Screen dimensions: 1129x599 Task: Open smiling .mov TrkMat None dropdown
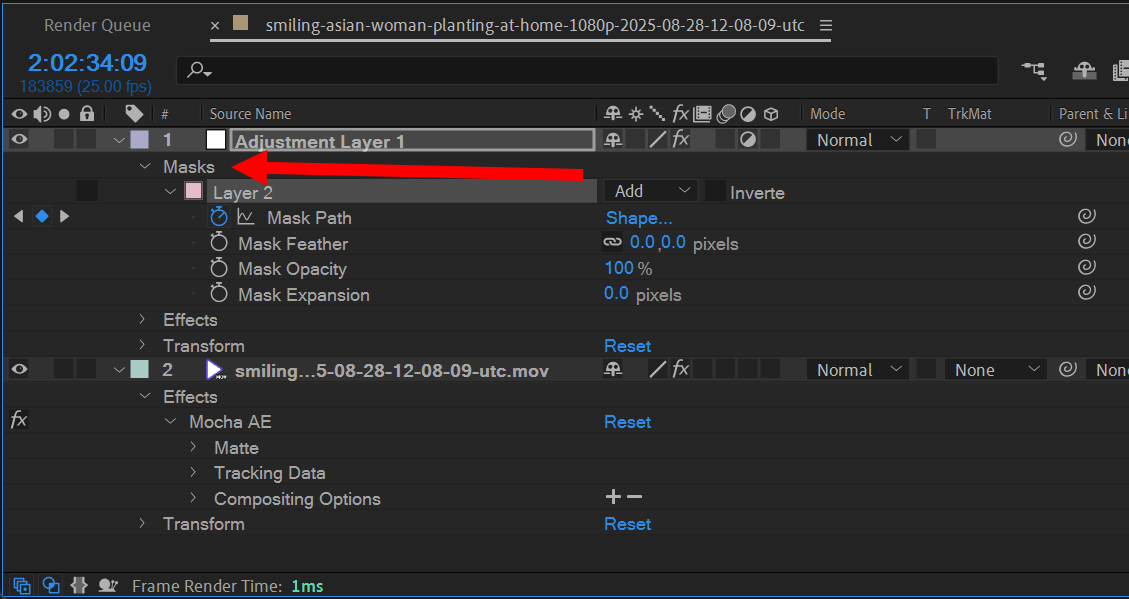(x=996, y=369)
